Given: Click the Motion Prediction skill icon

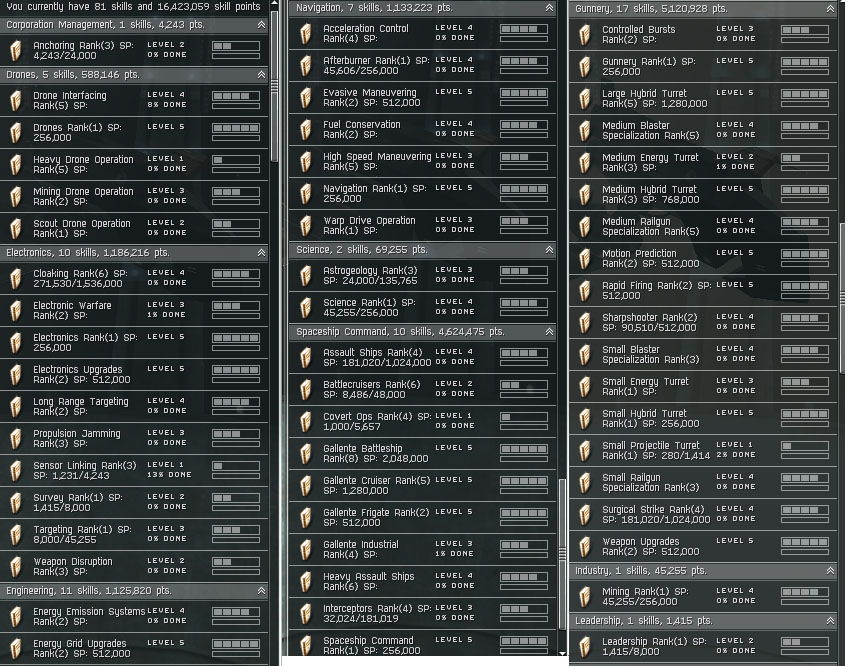Looking at the screenshot, I should click(x=585, y=258).
